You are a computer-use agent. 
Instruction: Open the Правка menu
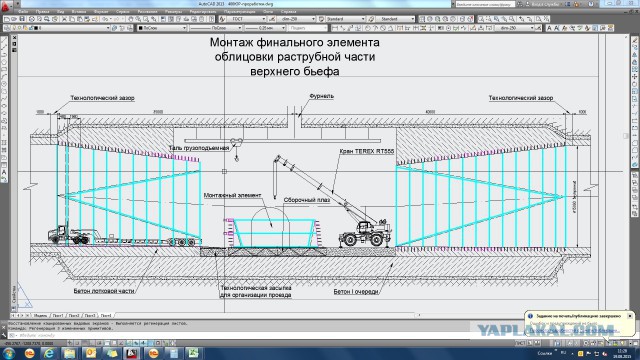point(42,12)
